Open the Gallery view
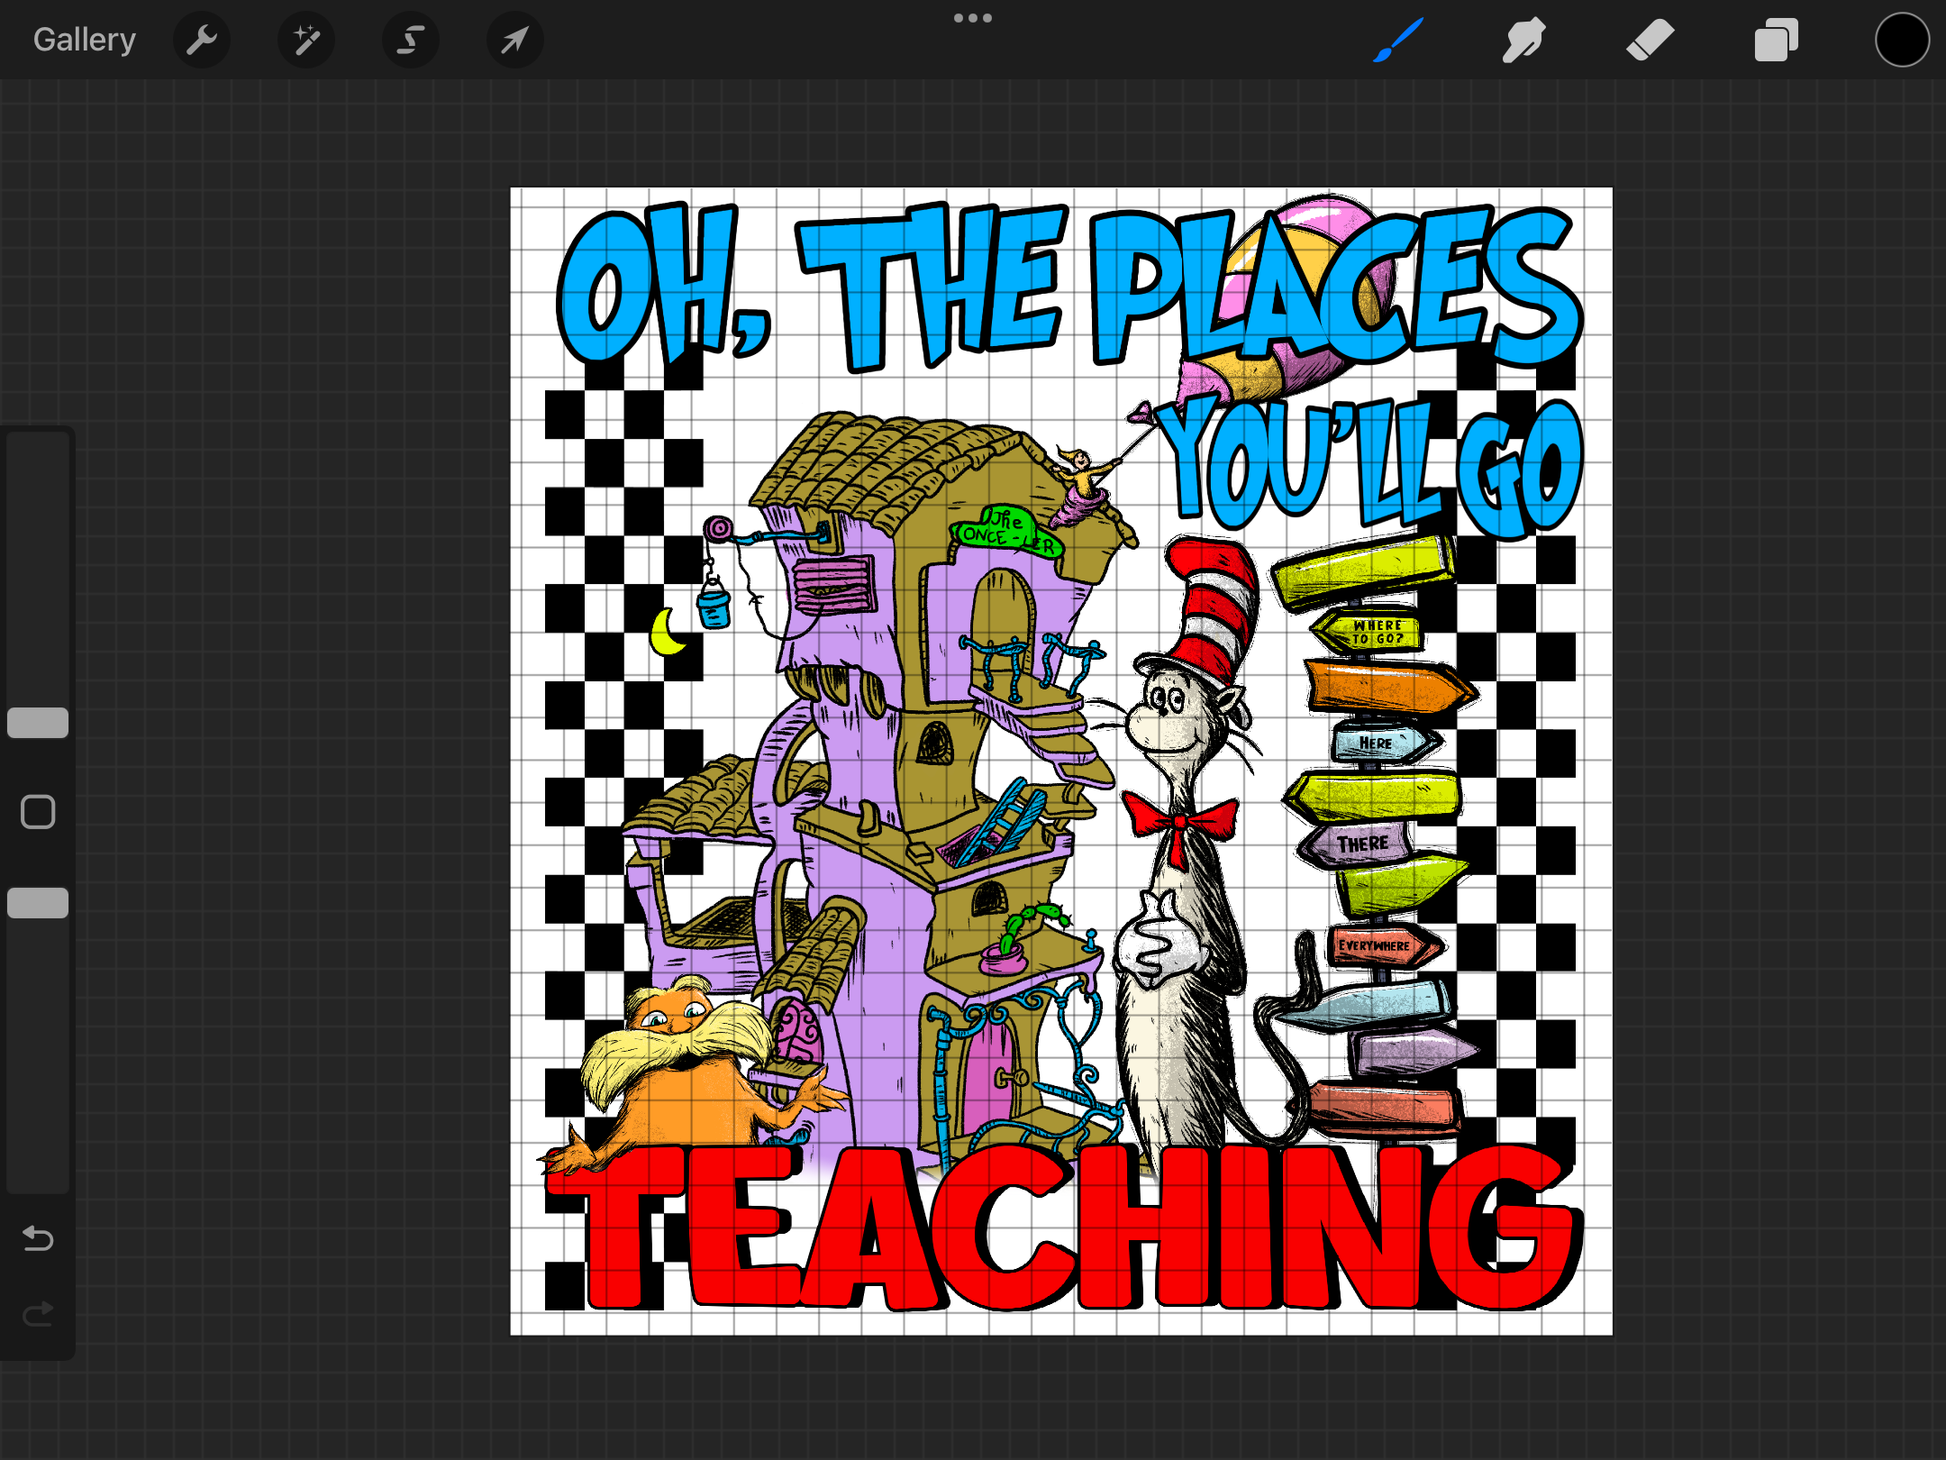 click(x=84, y=40)
